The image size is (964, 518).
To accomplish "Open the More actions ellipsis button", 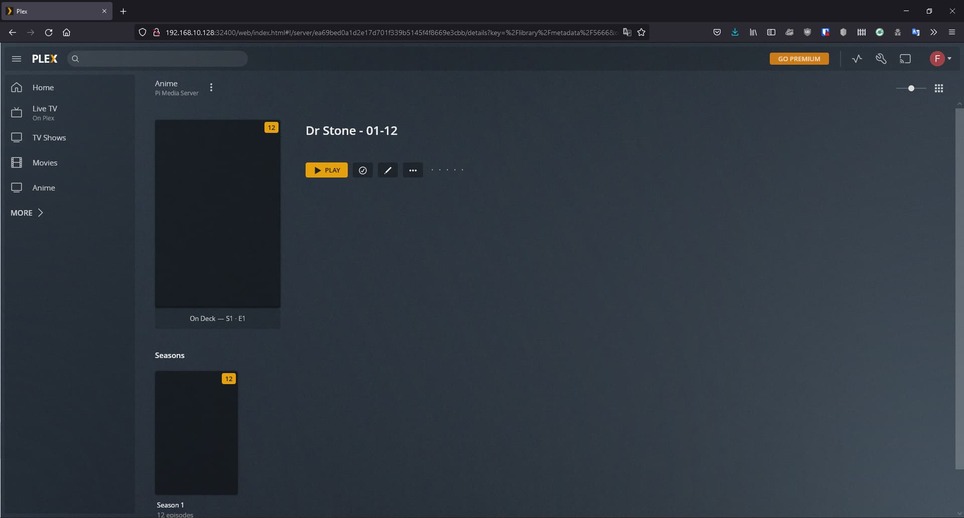I will (x=413, y=170).
